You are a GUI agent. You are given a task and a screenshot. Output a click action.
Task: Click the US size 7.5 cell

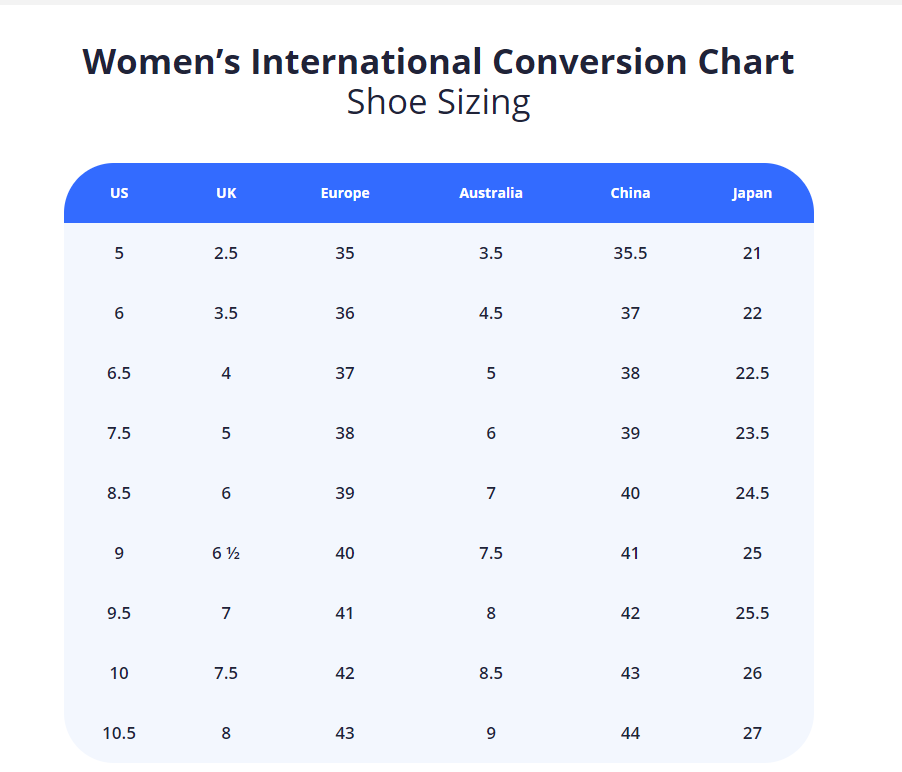(119, 433)
